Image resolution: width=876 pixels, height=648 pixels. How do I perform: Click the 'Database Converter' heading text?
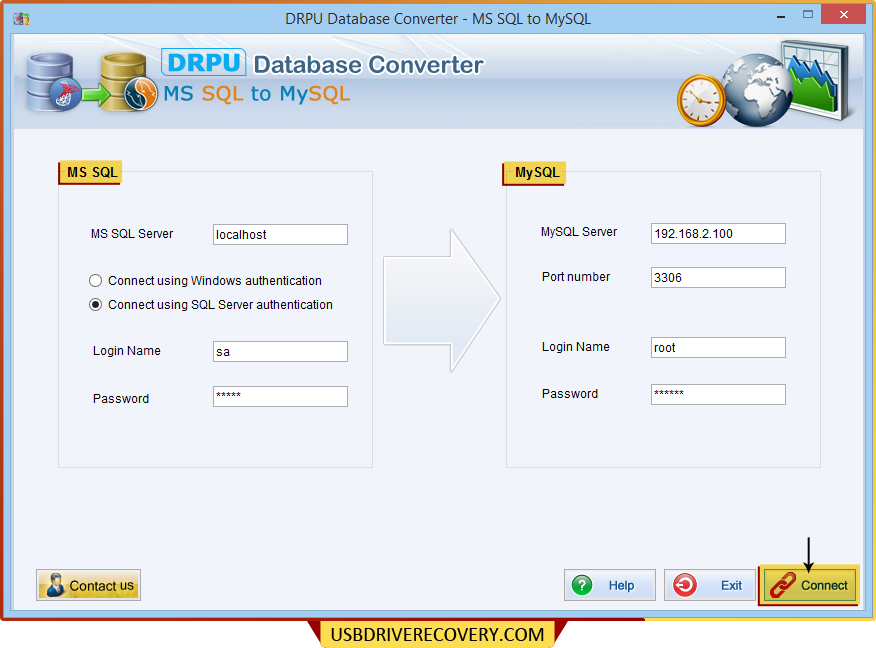click(x=368, y=65)
